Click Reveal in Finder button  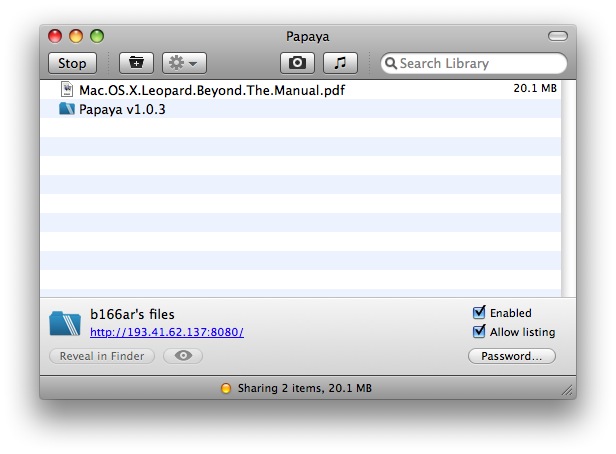tap(102, 356)
